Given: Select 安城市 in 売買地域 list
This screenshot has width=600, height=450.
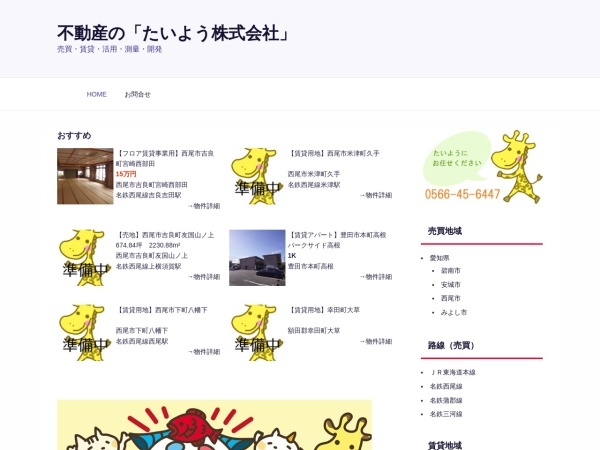Looking at the screenshot, I should (x=450, y=285).
